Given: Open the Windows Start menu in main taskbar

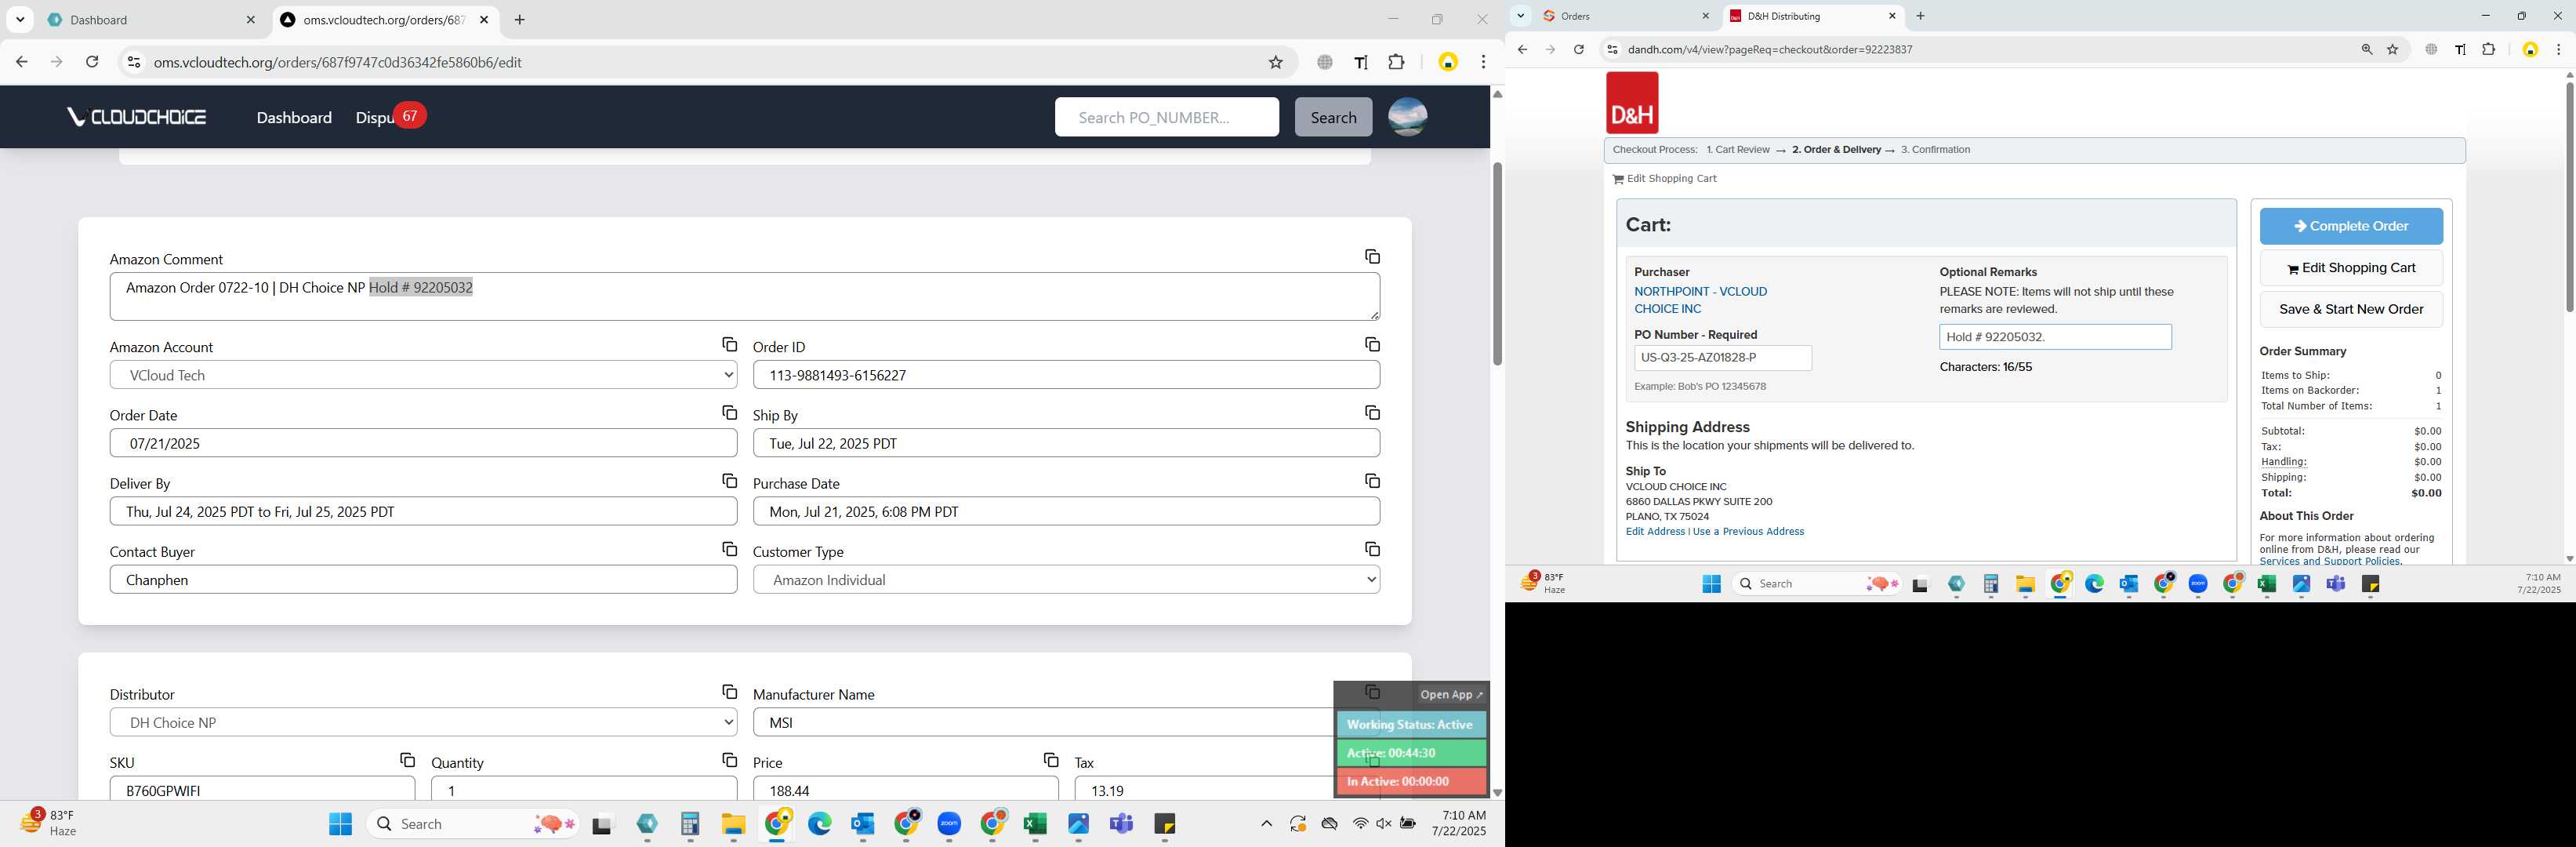Looking at the screenshot, I should 340,824.
